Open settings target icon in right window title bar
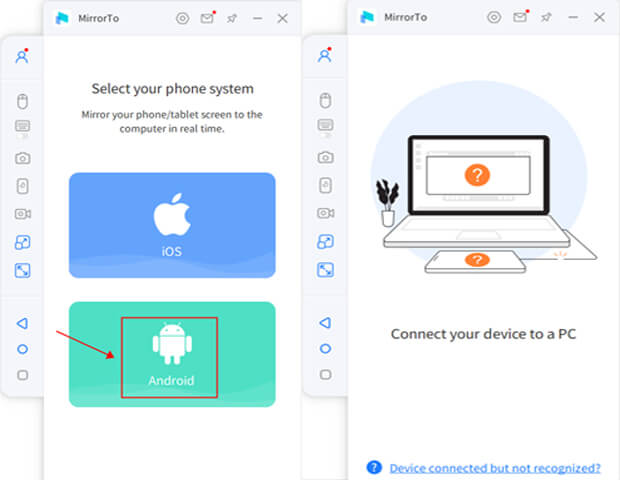Image resolution: width=620 pixels, height=480 pixels. pyautogui.click(x=494, y=17)
